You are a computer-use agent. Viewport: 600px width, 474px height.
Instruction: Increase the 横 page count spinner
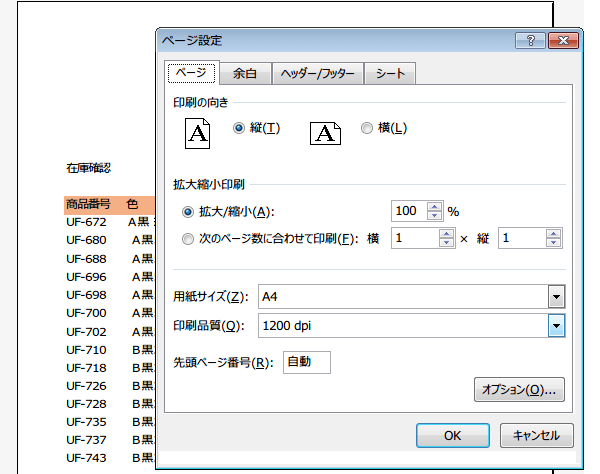click(x=446, y=234)
